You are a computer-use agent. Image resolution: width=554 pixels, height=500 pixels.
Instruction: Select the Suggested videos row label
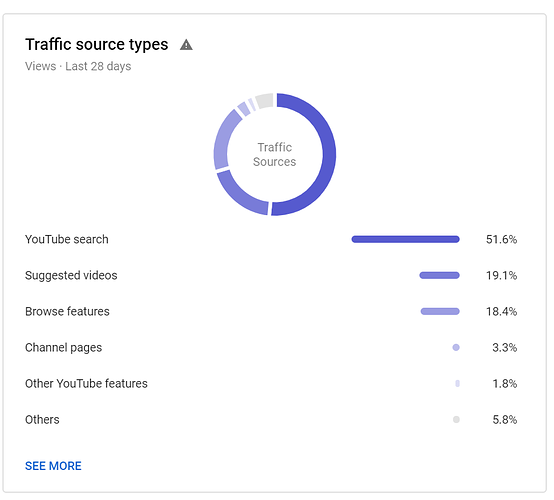71,275
